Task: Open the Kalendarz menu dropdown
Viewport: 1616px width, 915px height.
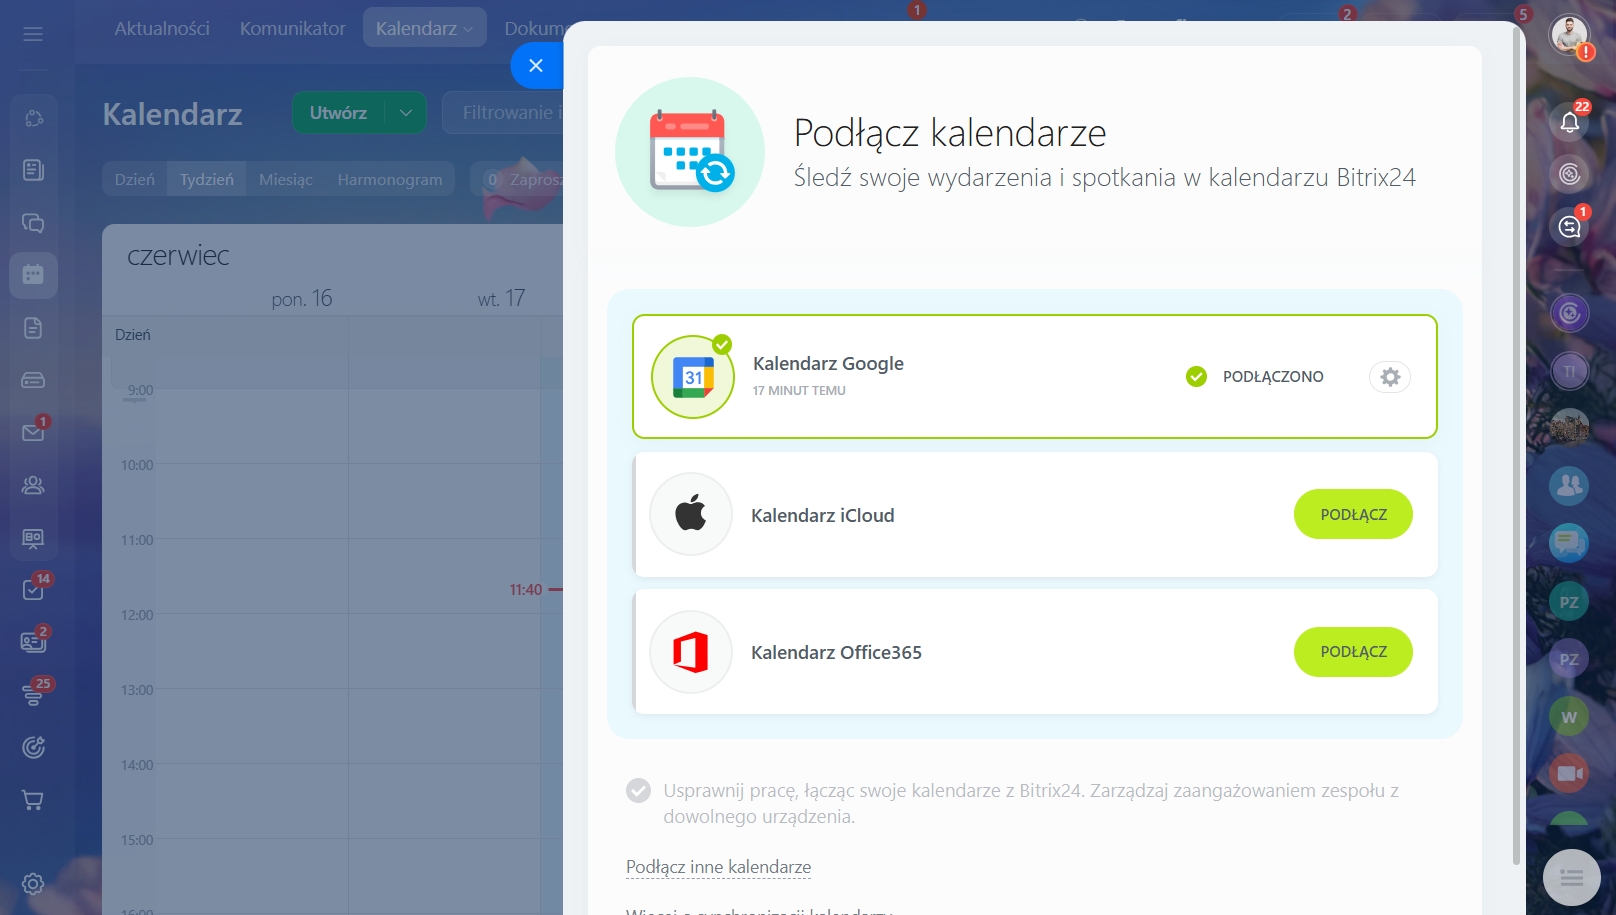Action: tap(425, 28)
